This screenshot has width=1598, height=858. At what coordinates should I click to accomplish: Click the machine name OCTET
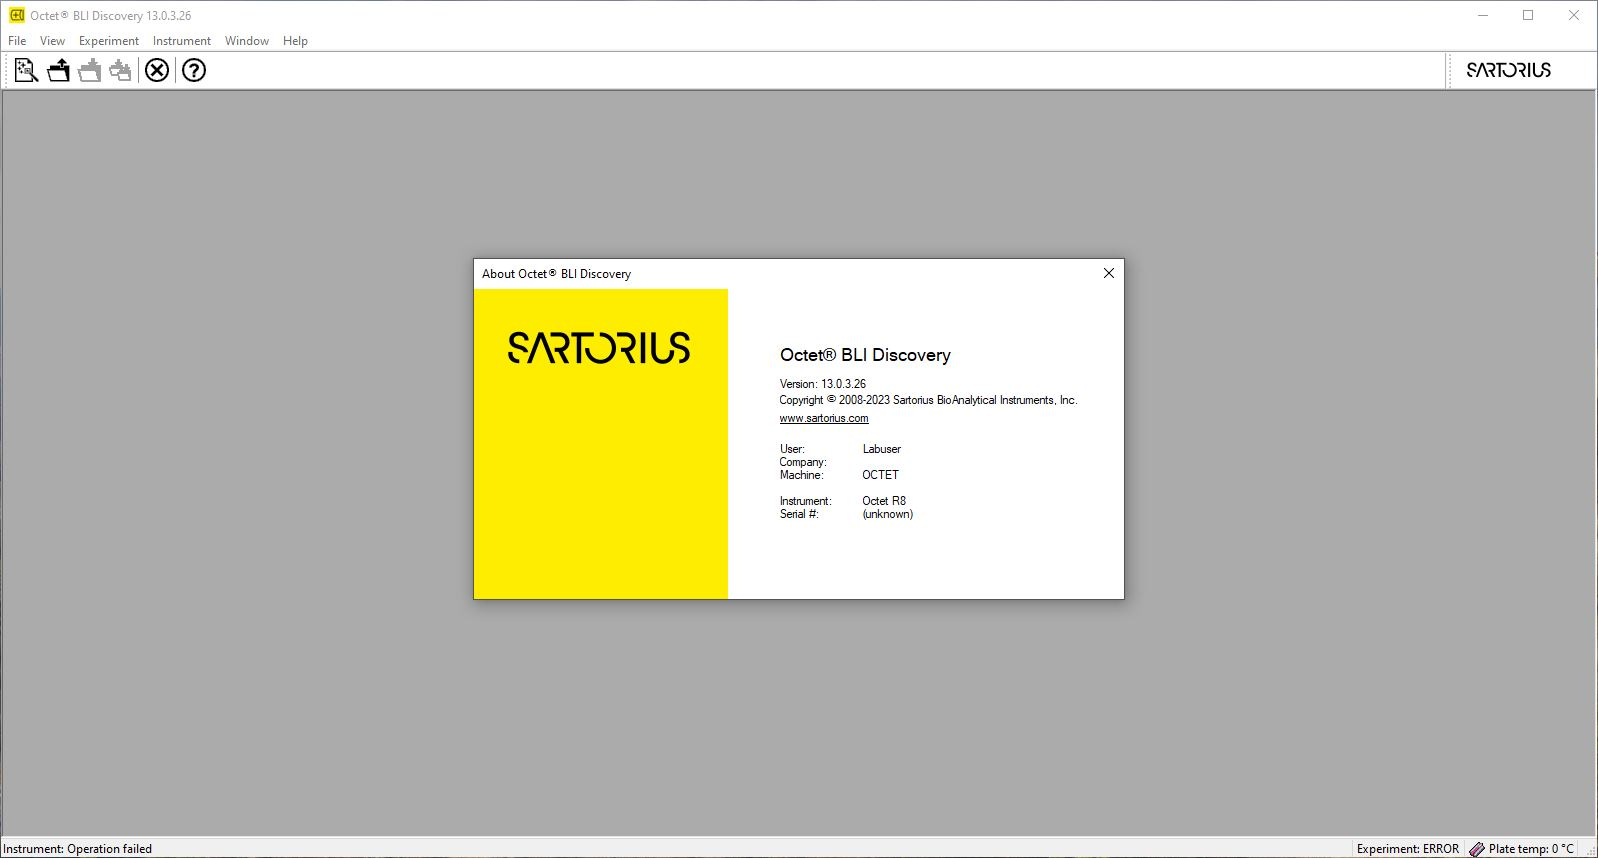pos(881,475)
